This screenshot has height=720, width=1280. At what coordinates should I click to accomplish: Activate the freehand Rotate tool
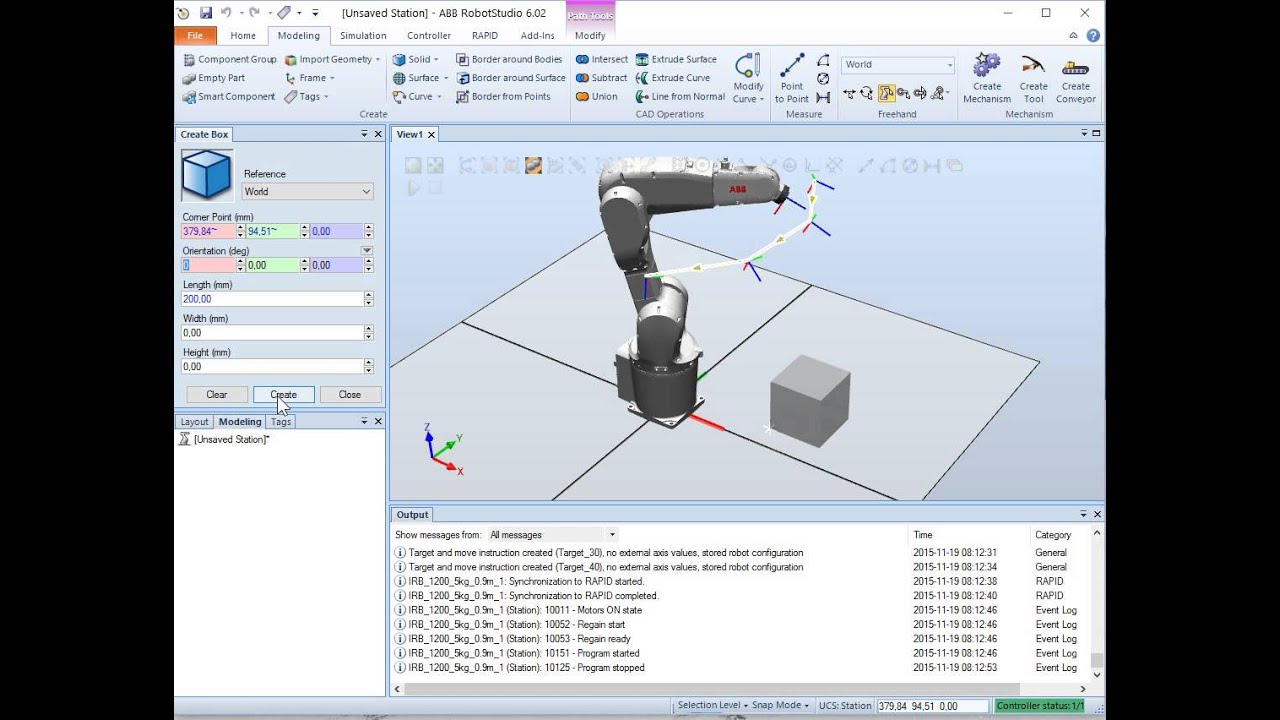(x=866, y=94)
